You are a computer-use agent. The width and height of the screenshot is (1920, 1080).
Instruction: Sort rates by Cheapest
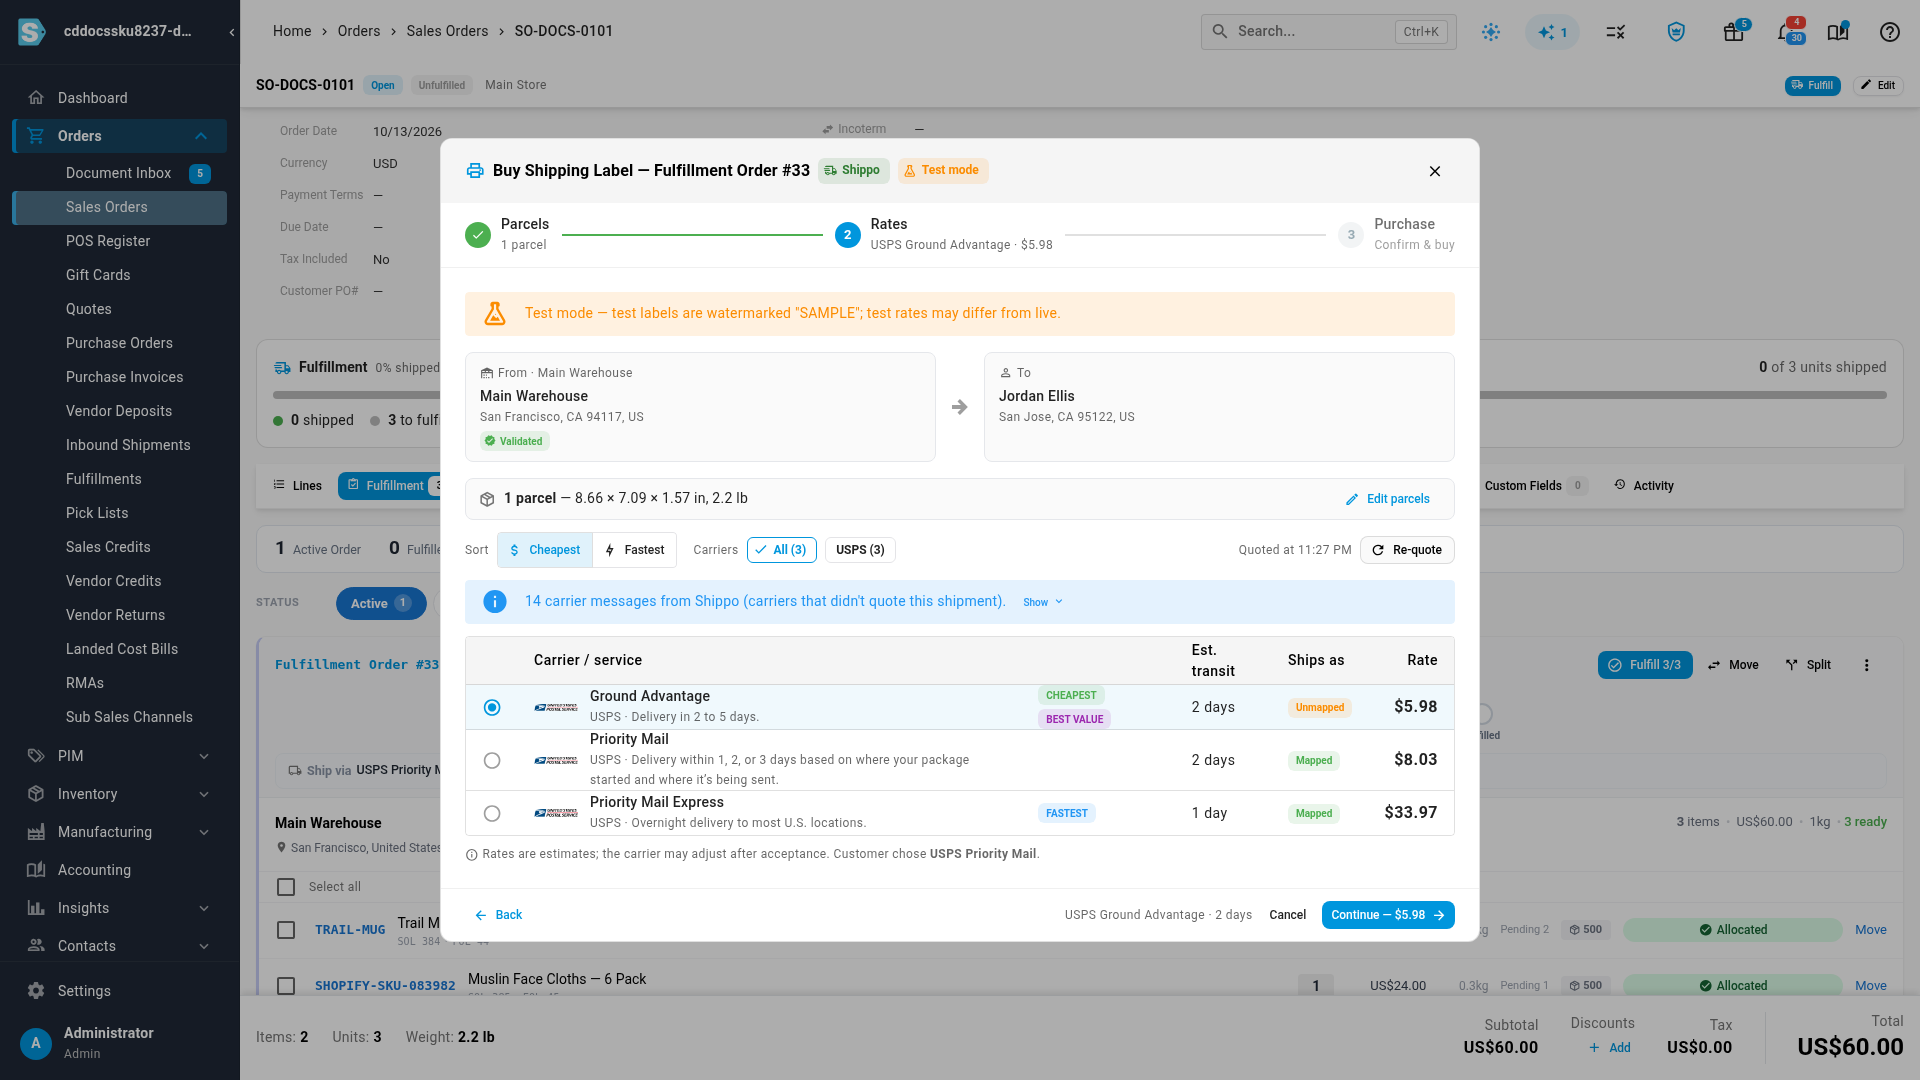coord(545,550)
